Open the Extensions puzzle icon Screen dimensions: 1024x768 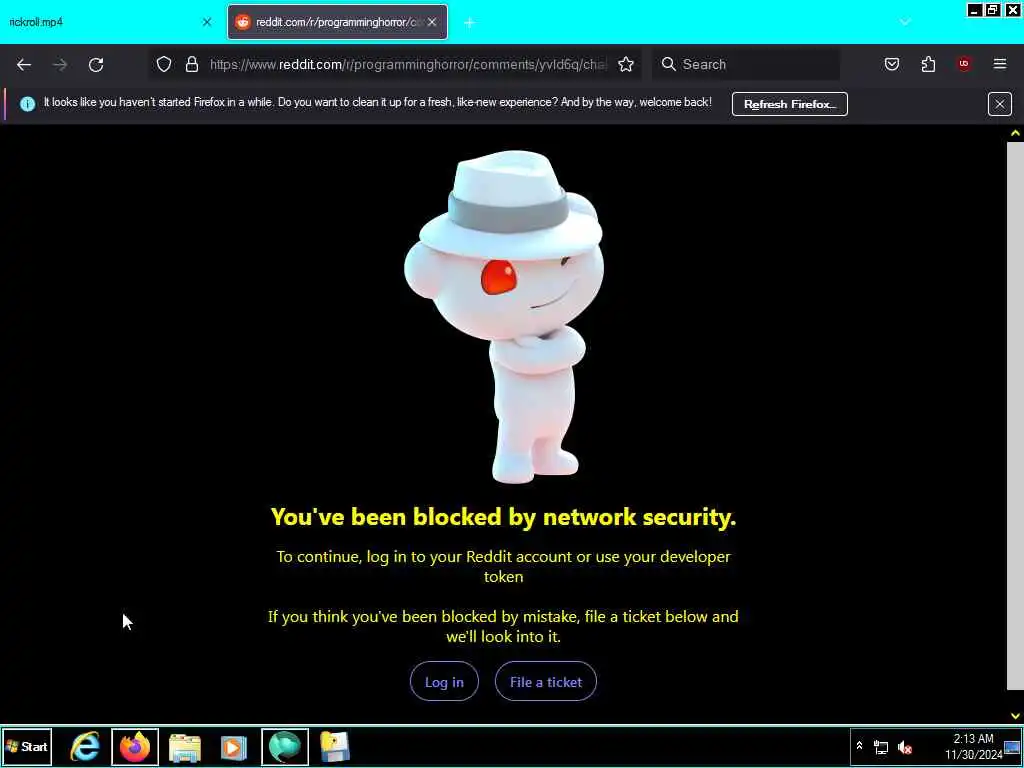[928, 64]
